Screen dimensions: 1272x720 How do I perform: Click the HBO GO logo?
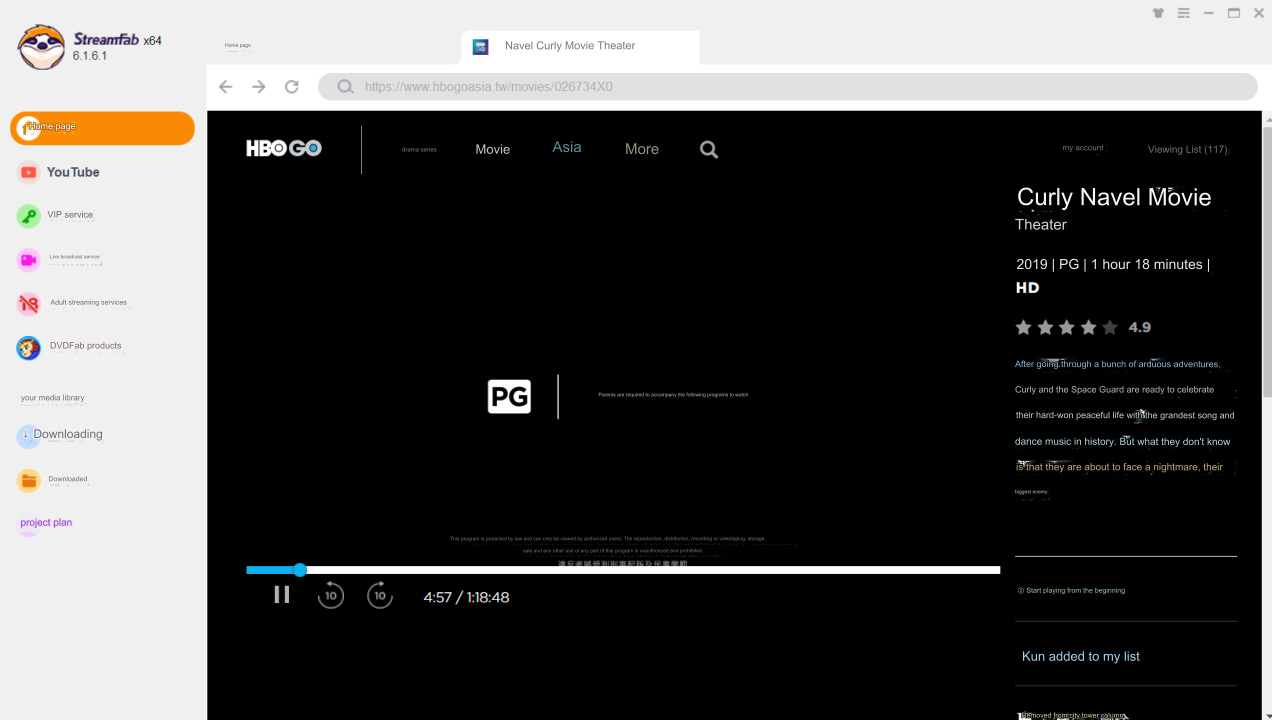pyautogui.click(x=284, y=148)
